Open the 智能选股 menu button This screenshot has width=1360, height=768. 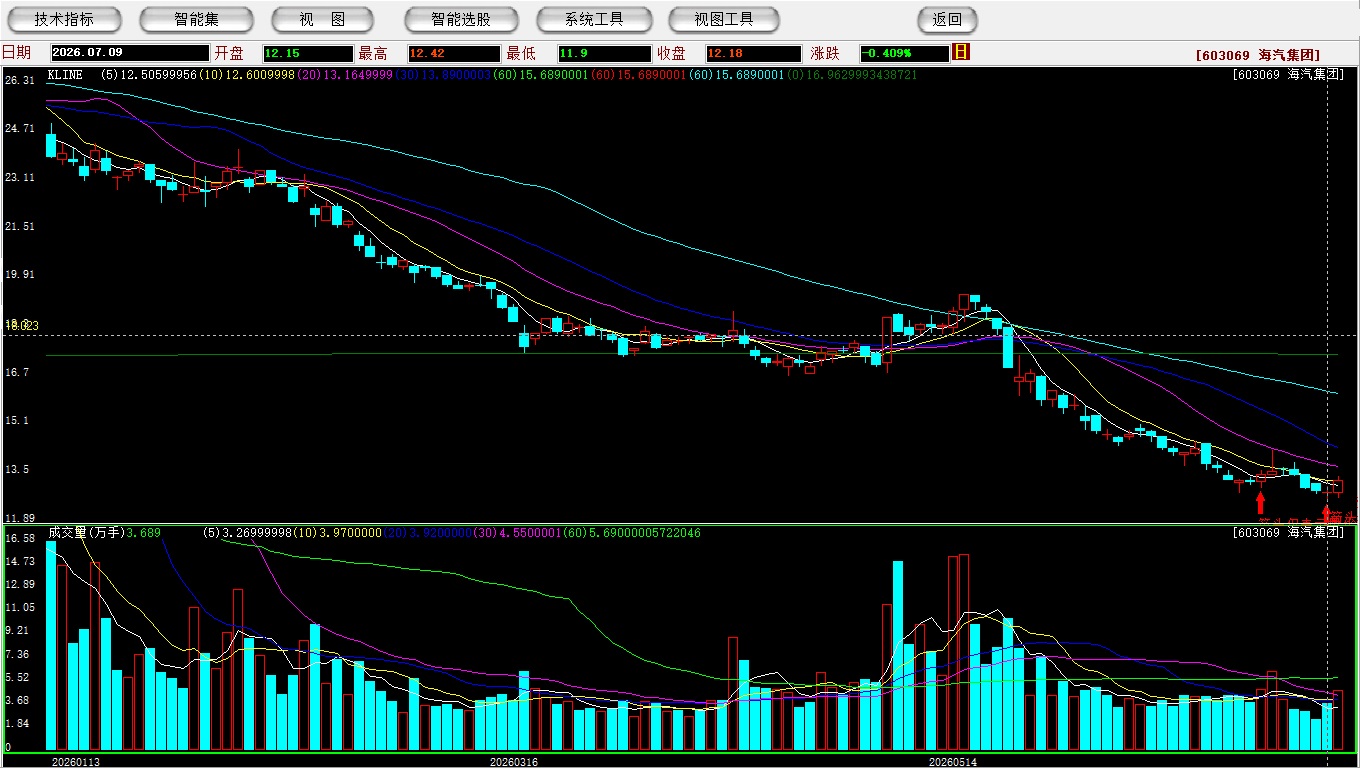461,19
